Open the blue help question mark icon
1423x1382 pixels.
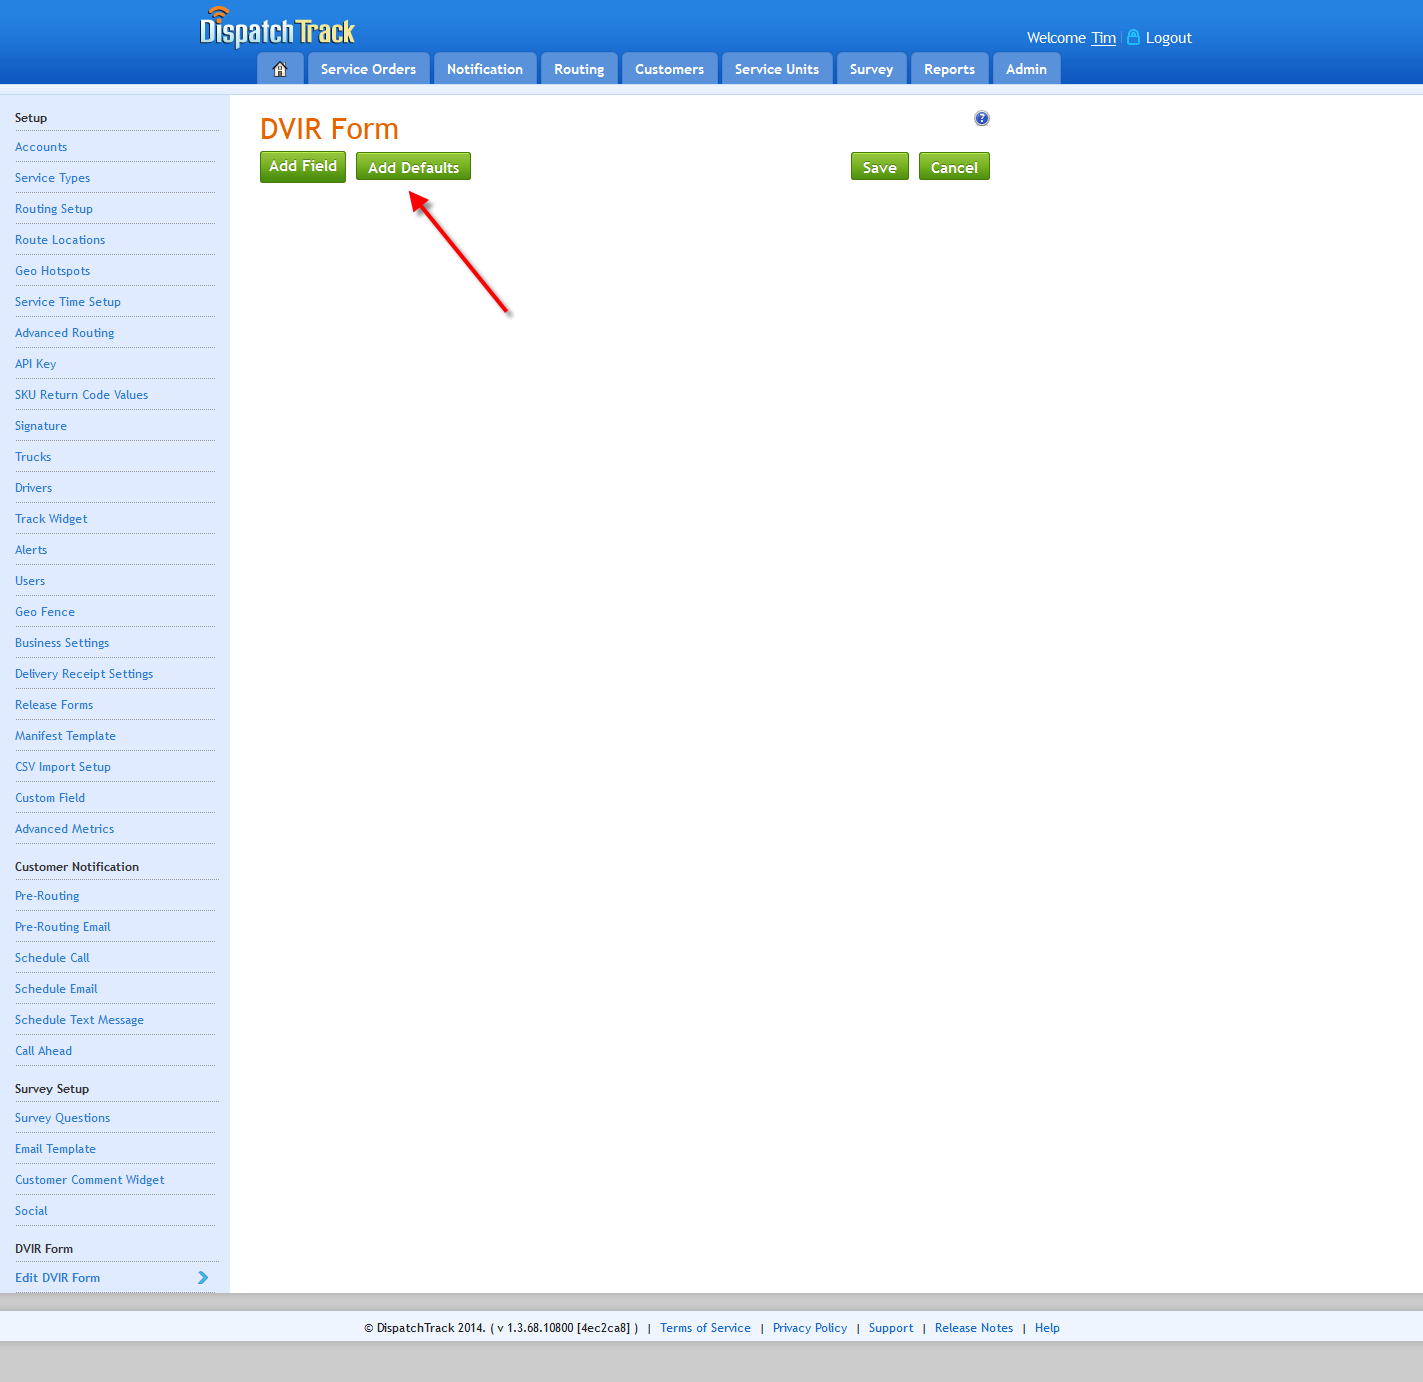[x=982, y=118]
